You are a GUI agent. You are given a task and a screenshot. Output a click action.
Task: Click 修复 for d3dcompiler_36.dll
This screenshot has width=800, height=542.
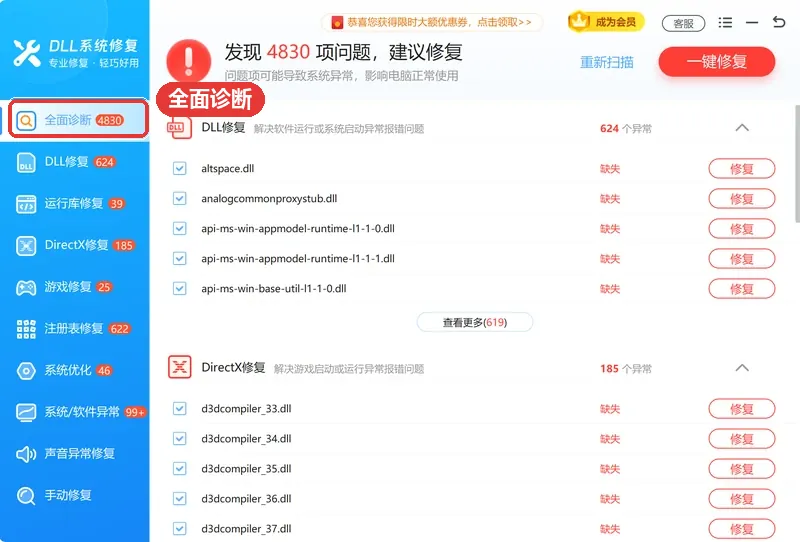click(x=742, y=499)
